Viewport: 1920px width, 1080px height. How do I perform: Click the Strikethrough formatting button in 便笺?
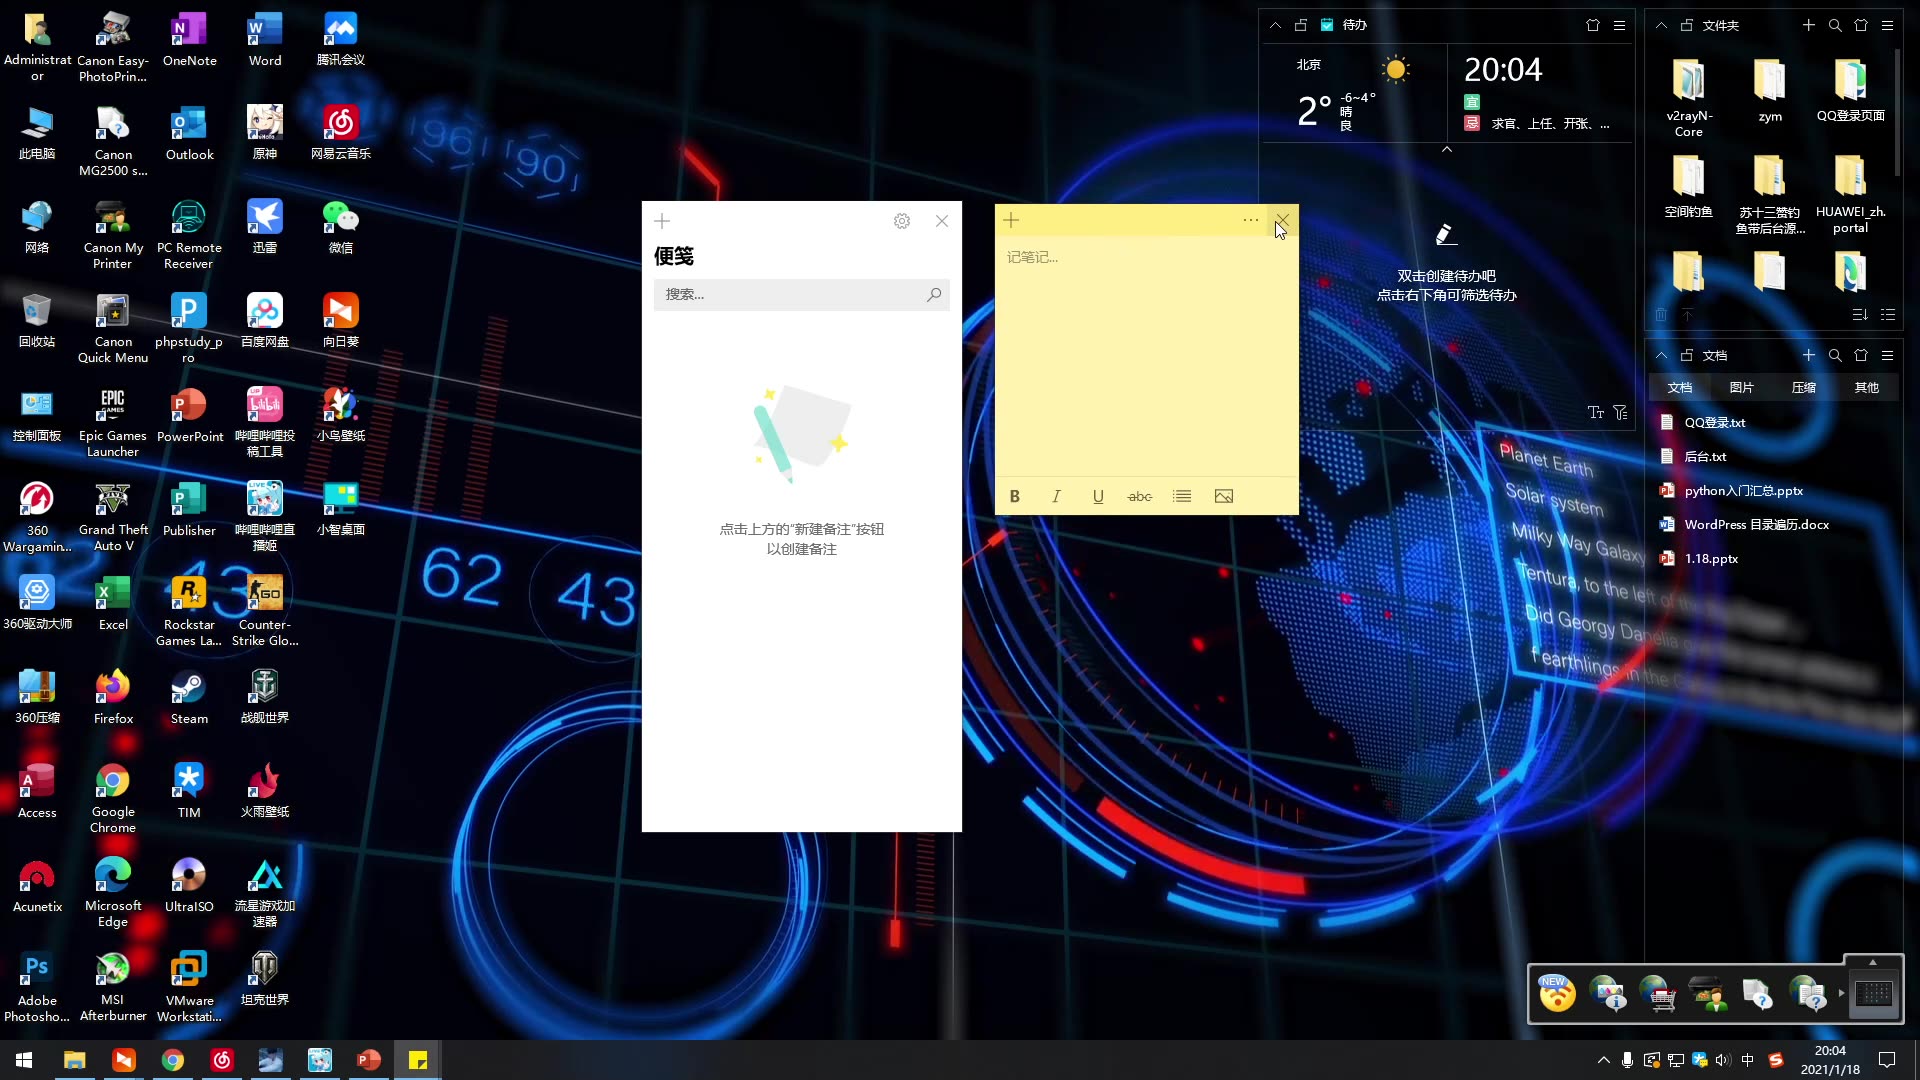(x=1139, y=496)
